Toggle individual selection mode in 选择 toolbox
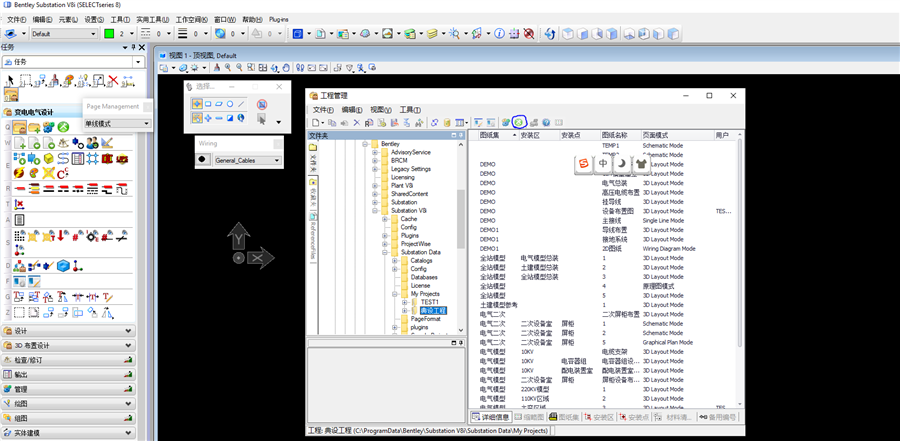Viewport: 900px width, 441px height. click(x=197, y=104)
